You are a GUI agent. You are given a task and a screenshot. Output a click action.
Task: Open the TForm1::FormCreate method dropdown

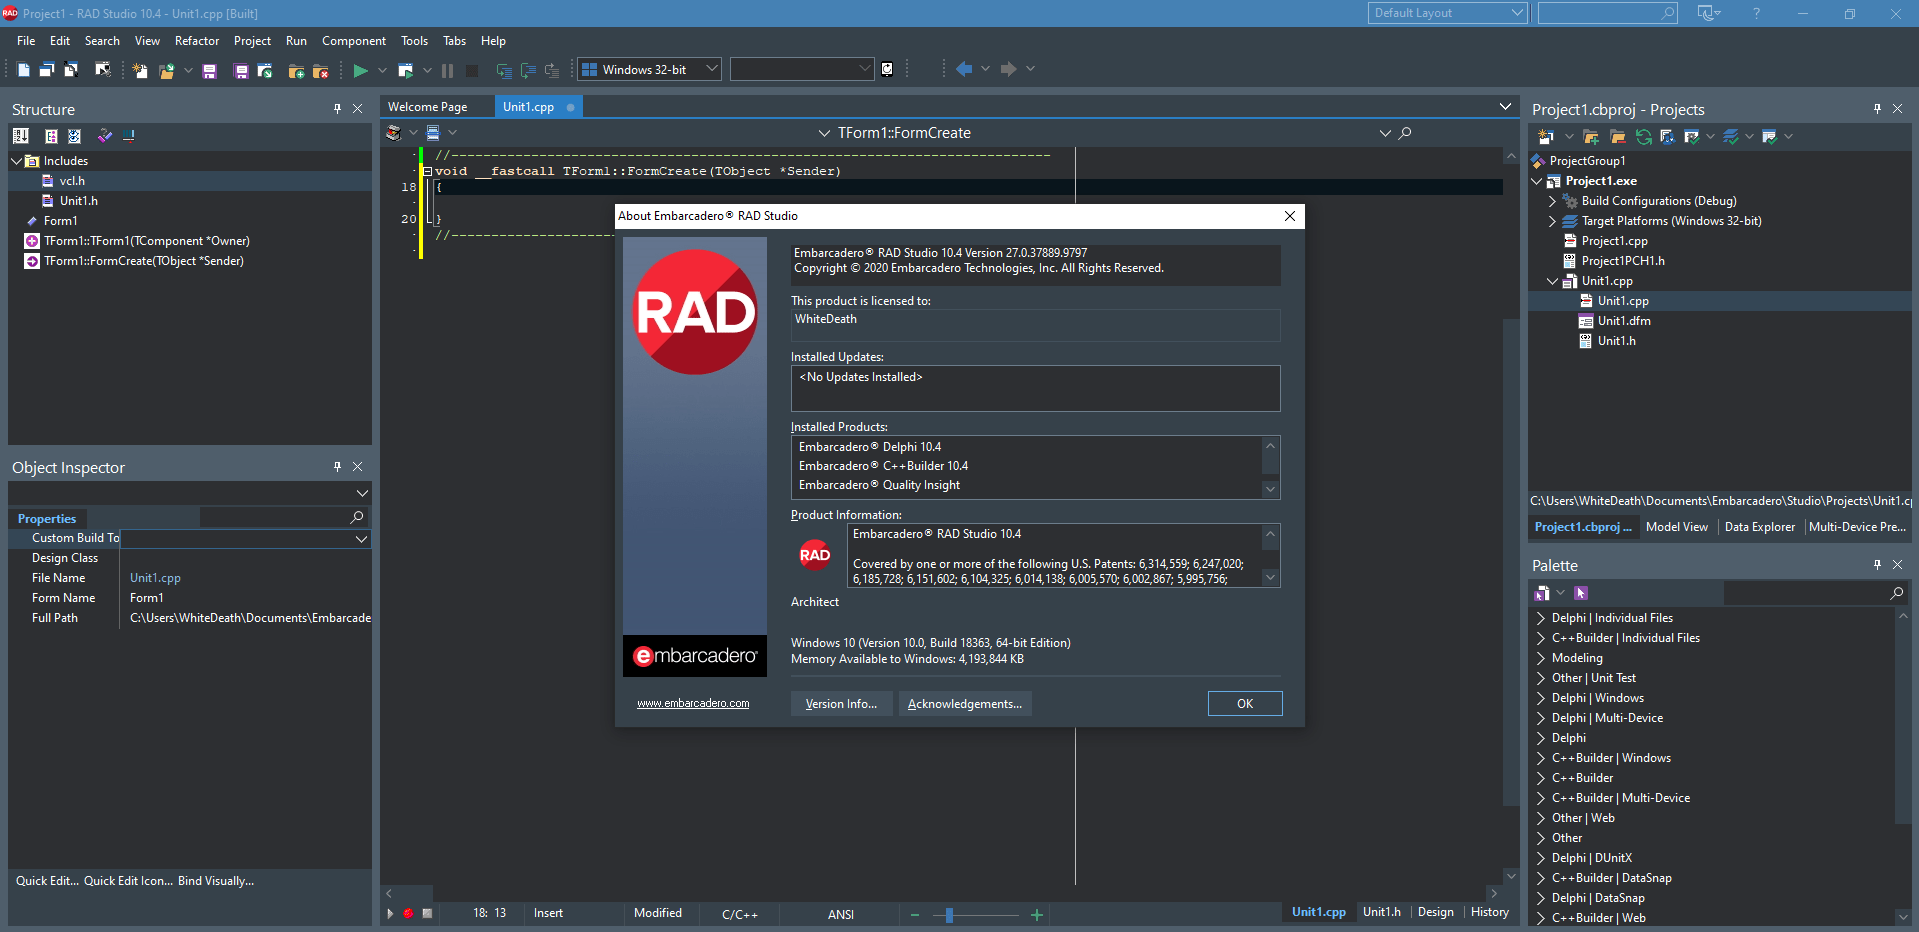[1384, 133]
